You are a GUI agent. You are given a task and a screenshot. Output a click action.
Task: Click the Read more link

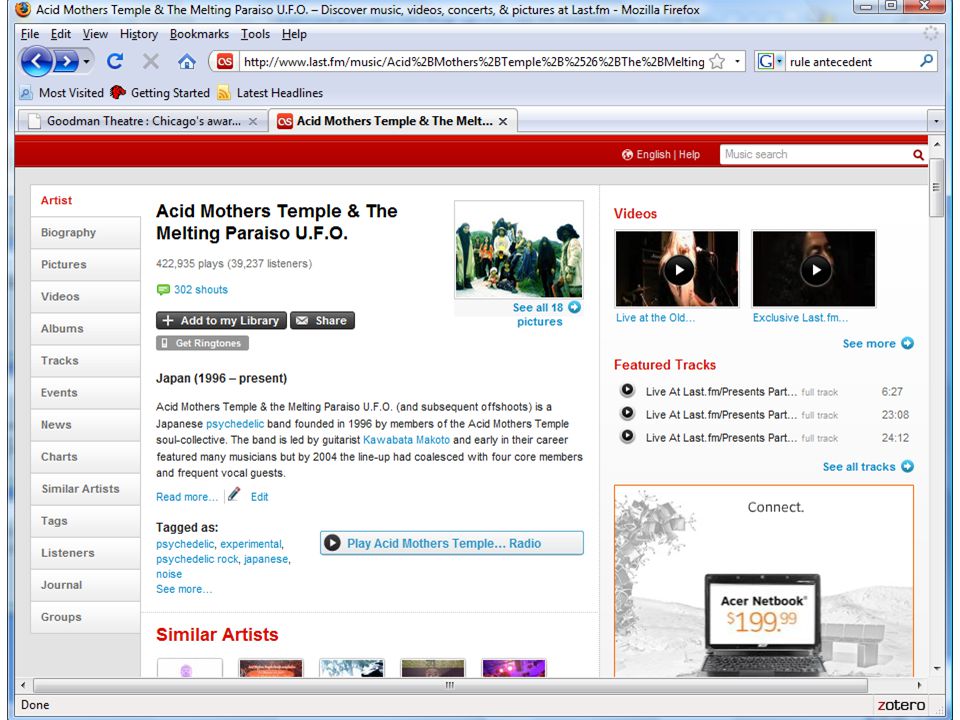(x=187, y=497)
